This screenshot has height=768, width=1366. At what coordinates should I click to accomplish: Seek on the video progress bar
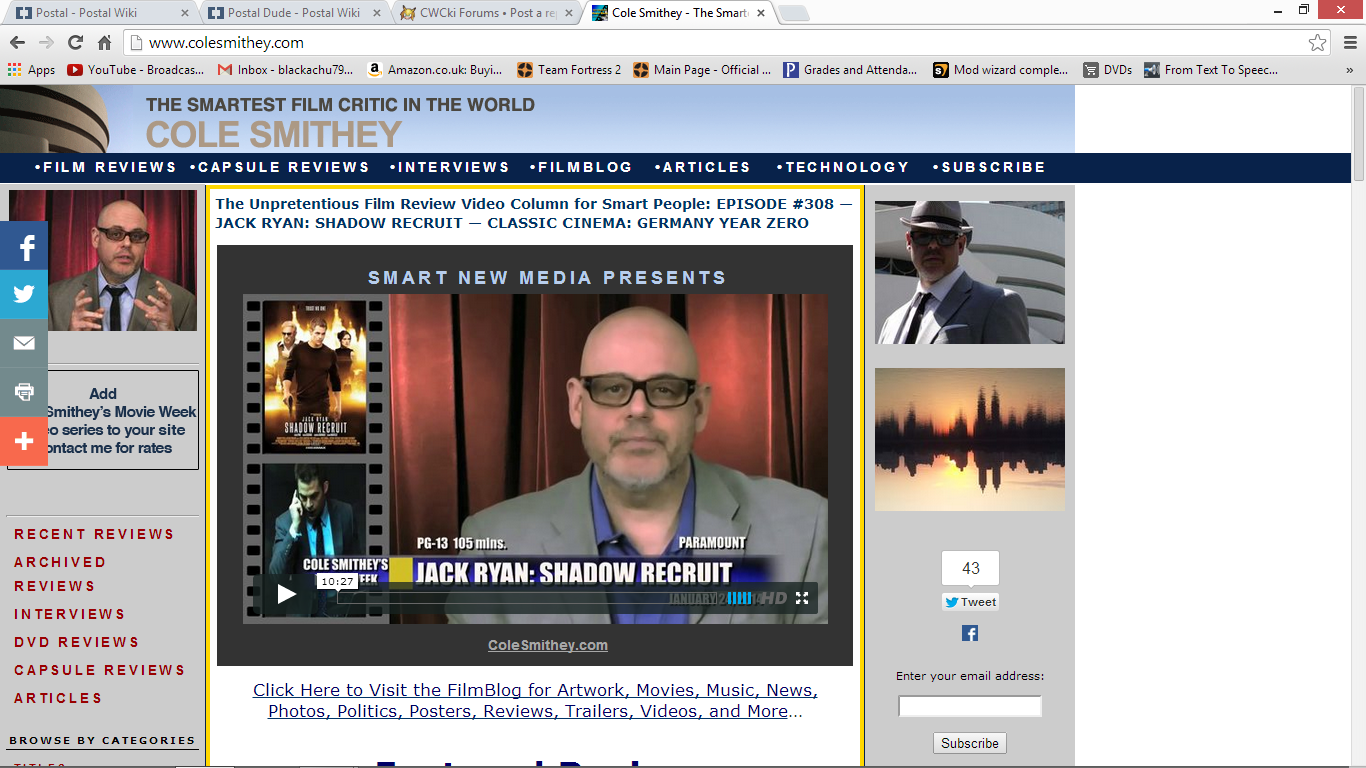coord(525,598)
